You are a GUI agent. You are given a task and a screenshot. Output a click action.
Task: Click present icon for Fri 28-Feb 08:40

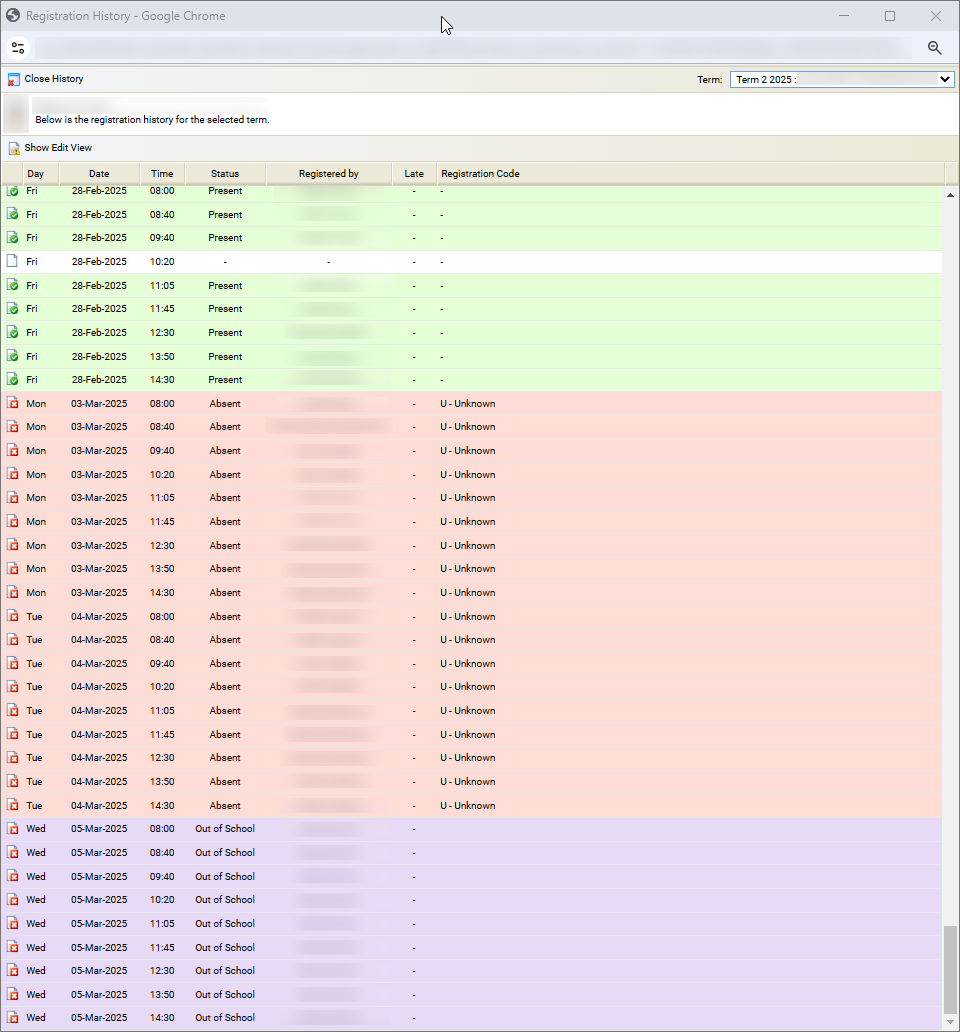(x=13, y=214)
